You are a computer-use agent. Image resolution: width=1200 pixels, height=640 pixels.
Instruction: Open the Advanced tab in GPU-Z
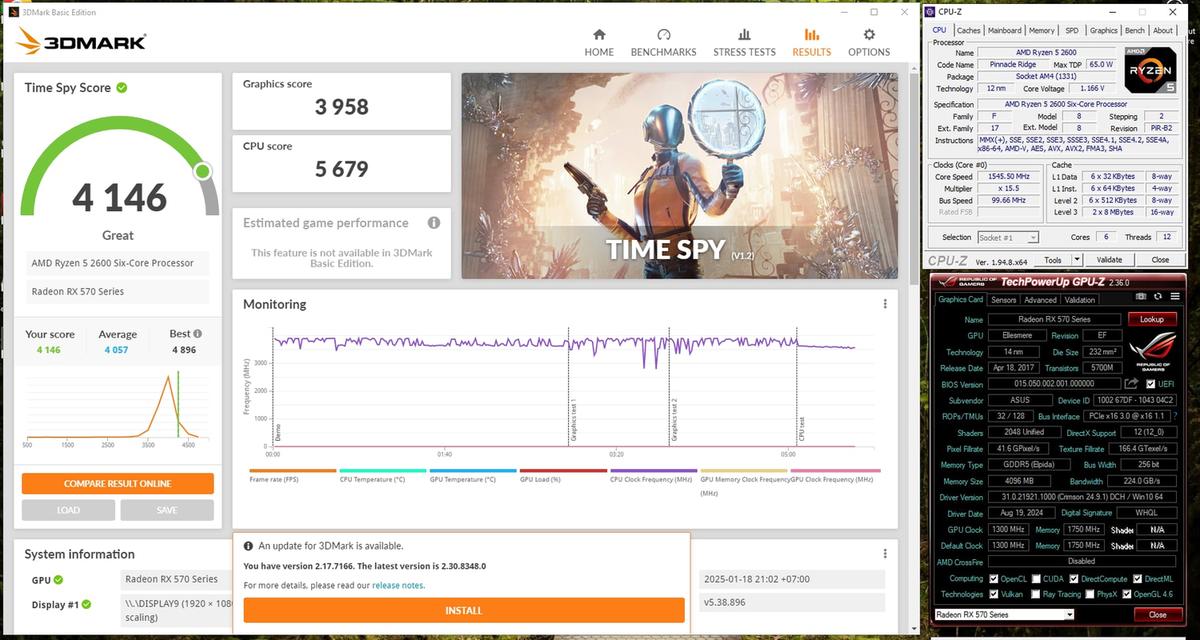pos(1040,300)
